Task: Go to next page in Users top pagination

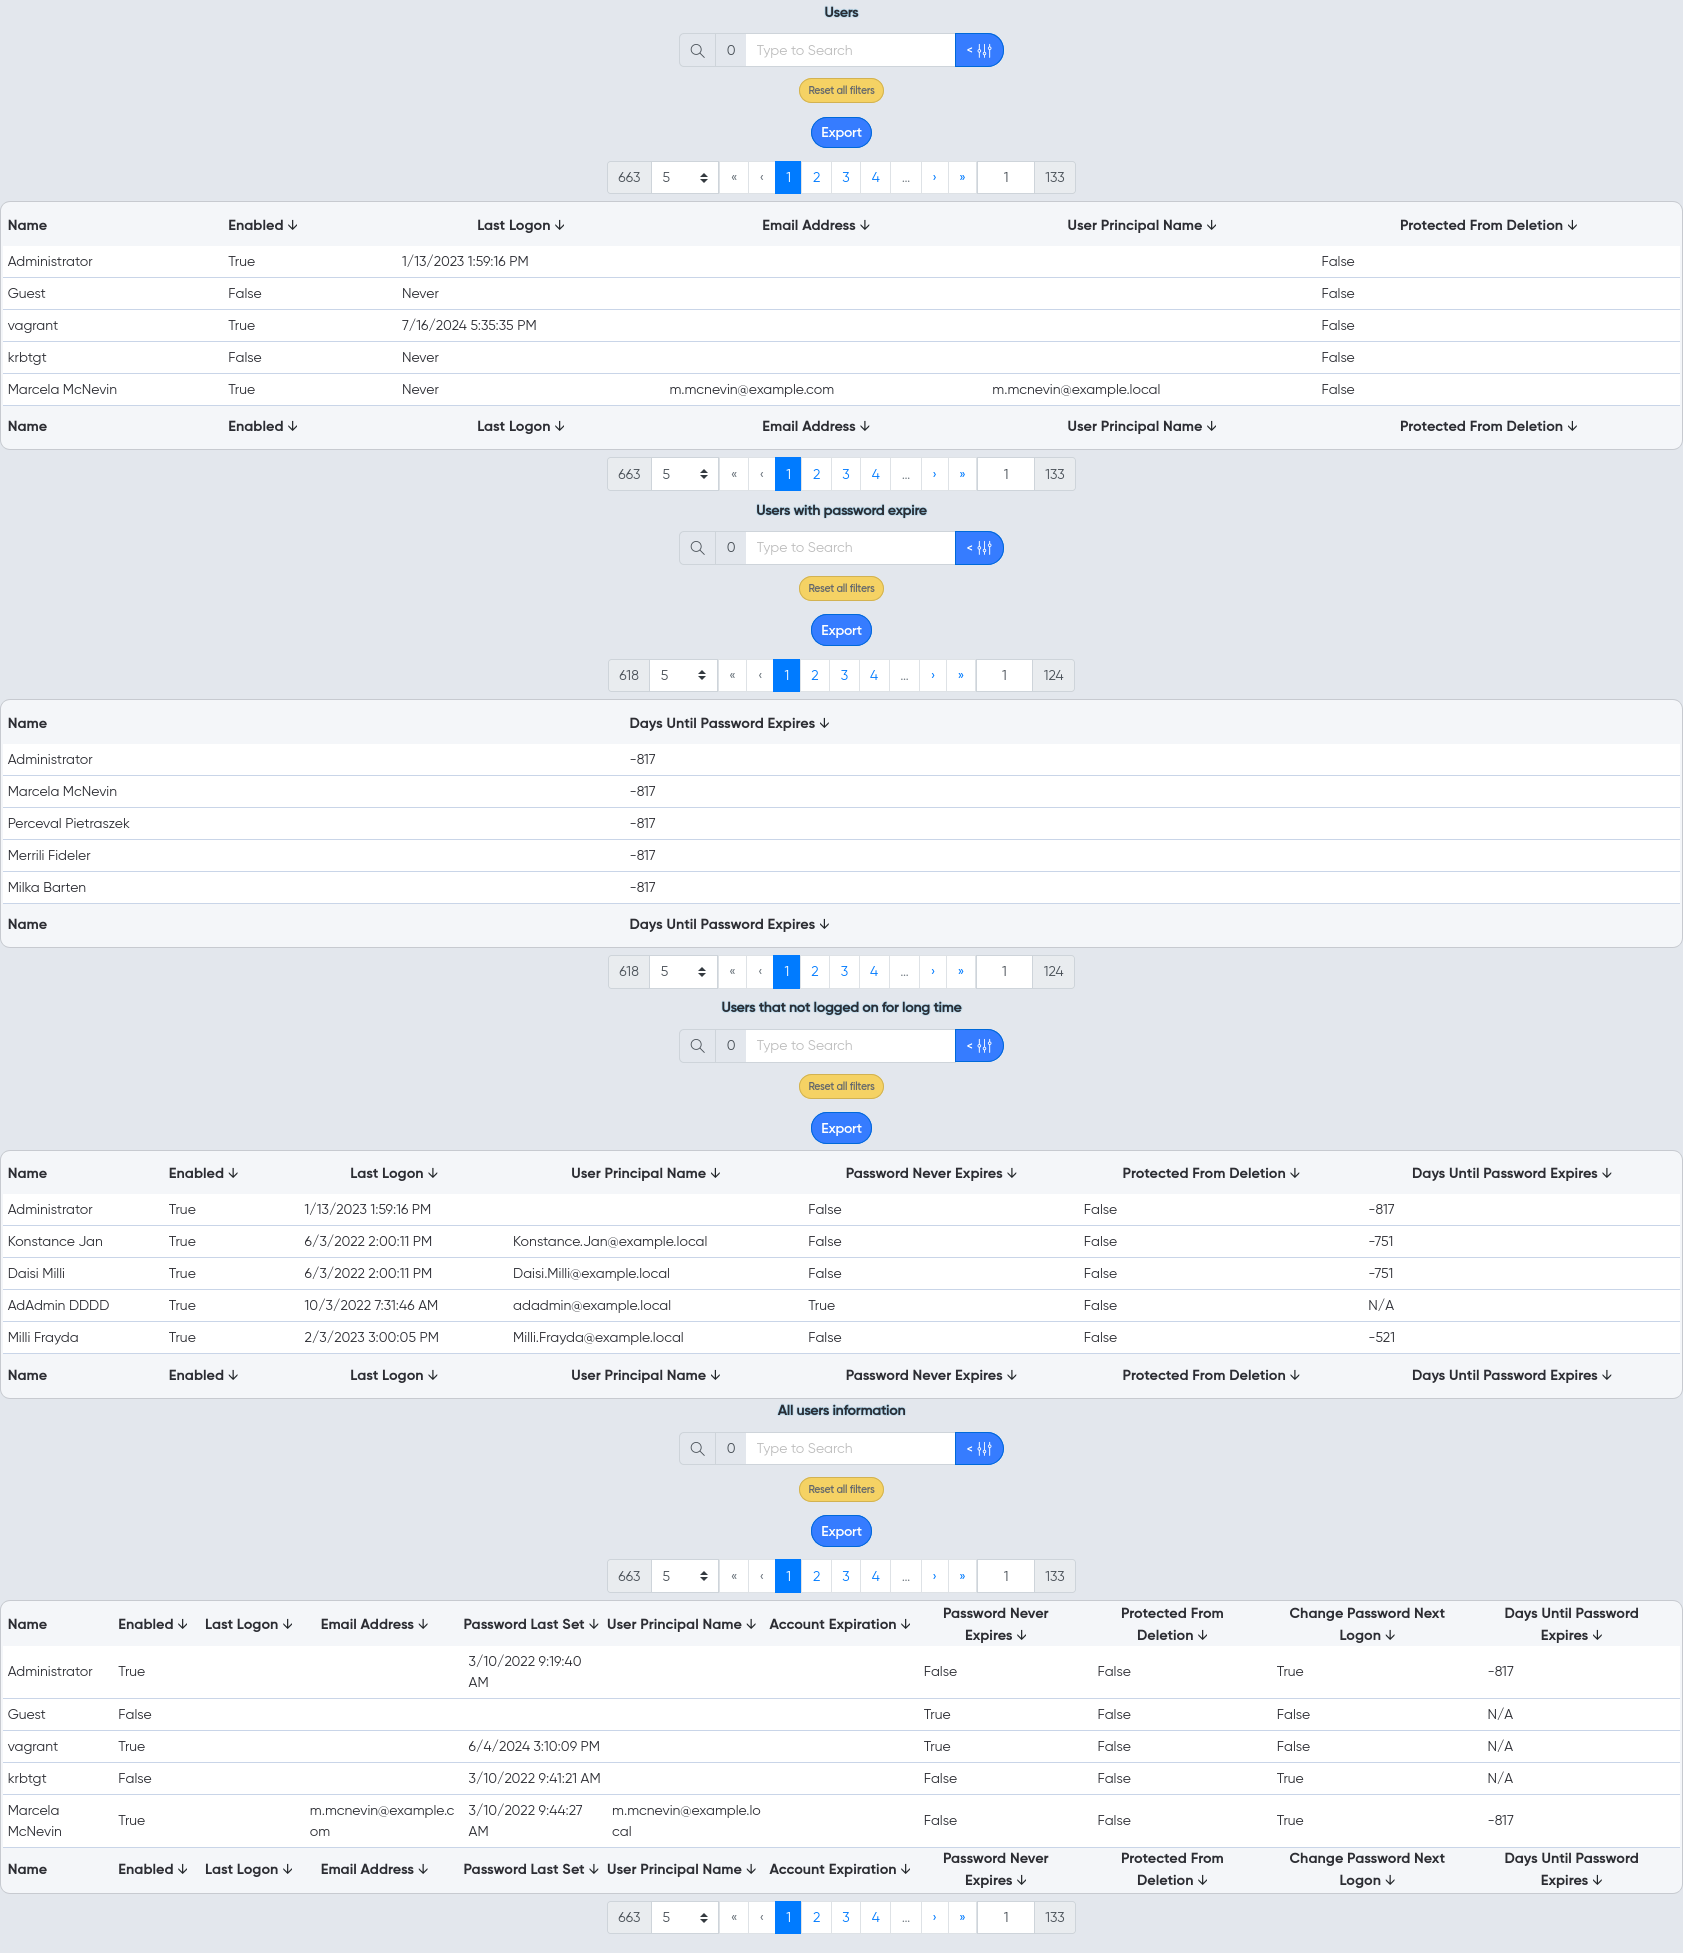Action: click(934, 177)
